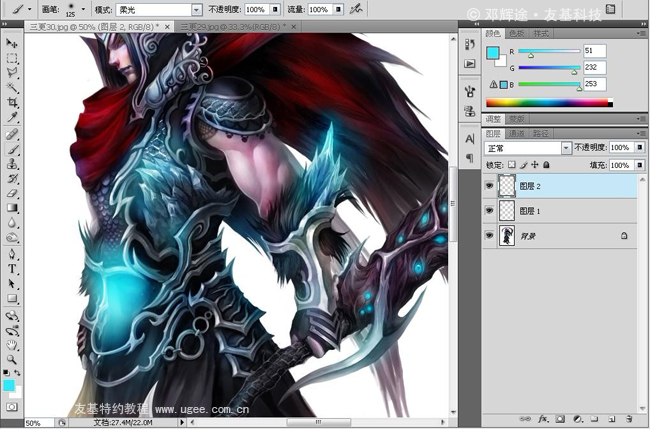Hide the 背景 layer with its eye icon
The image size is (650, 429).
click(490, 235)
